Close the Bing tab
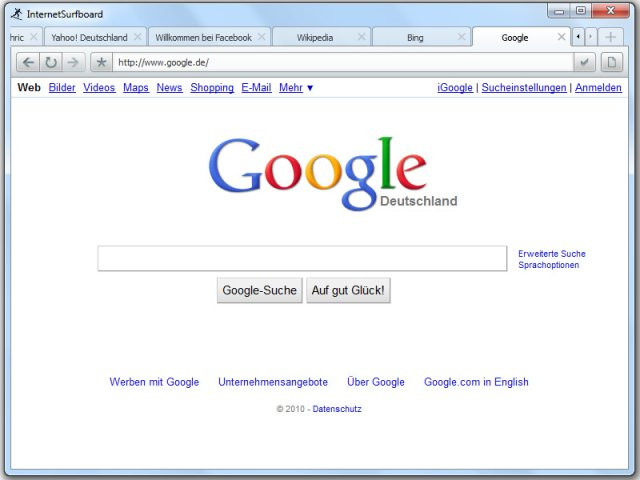640x480 pixels. pos(461,37)
